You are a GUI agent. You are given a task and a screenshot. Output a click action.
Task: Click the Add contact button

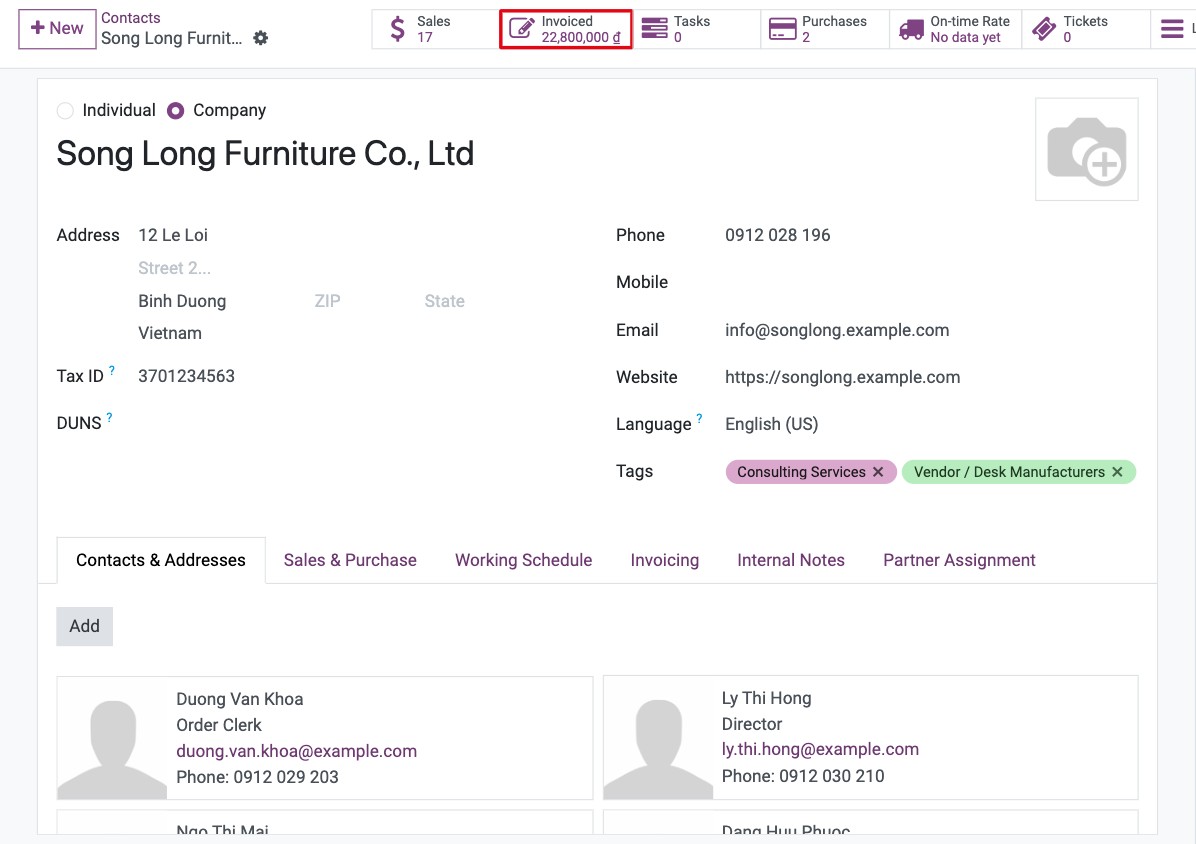coord(85,627)
